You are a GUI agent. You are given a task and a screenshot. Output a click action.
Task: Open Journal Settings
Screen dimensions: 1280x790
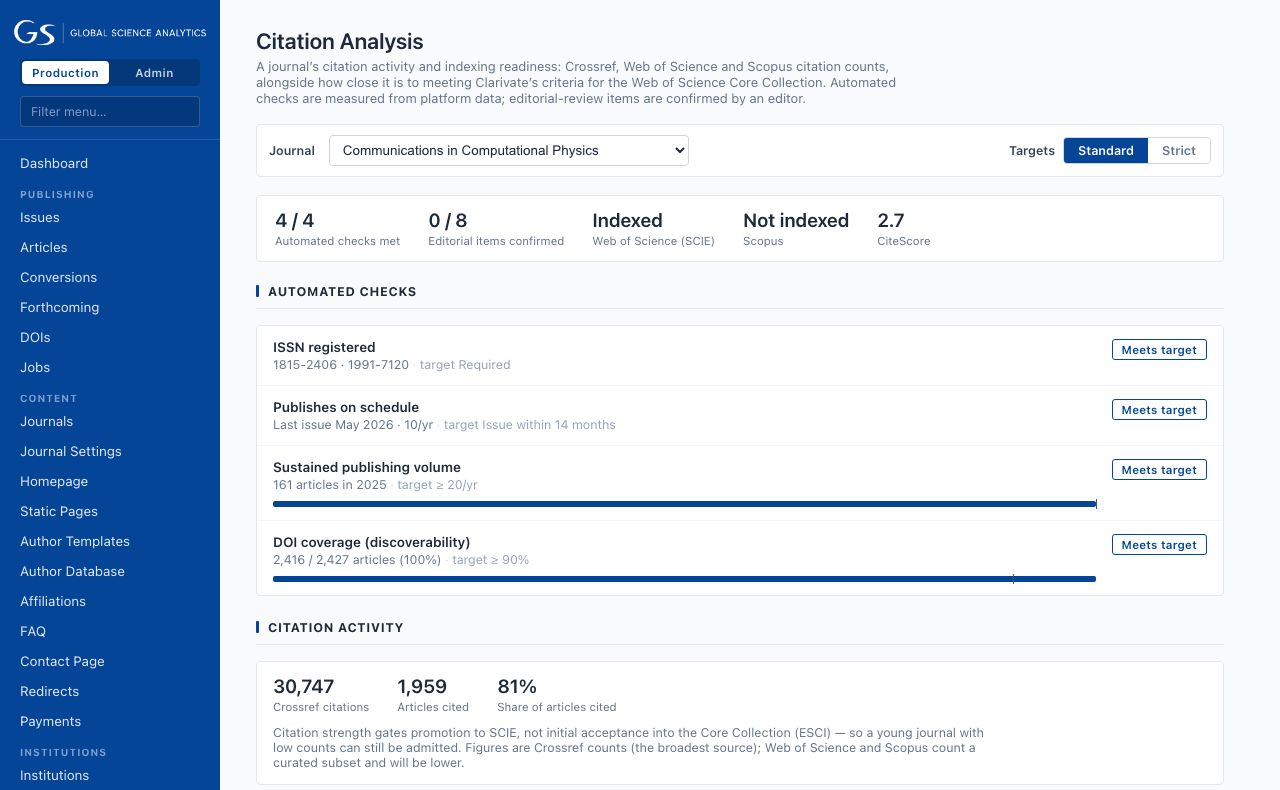[x=71, y=451]
